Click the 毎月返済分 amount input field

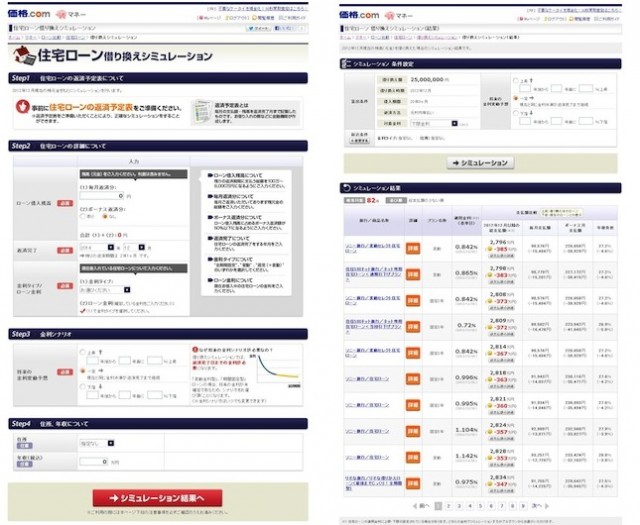[100, 197]
